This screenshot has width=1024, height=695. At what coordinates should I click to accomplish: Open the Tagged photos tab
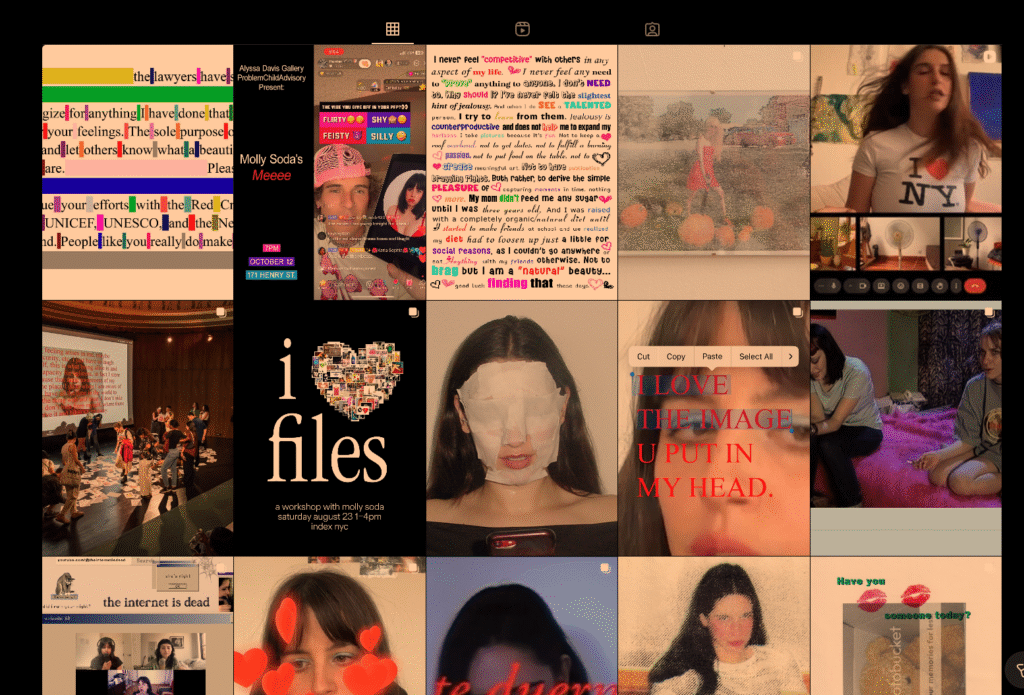(x=652, y=30)
